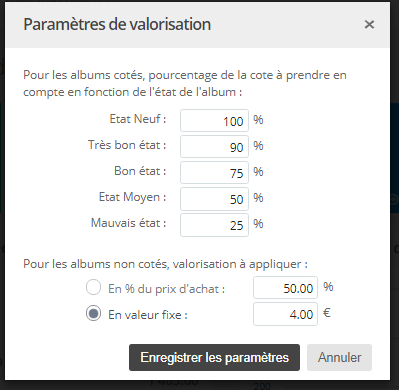Save with Enregistrer les paramètres button

point(214,357)
